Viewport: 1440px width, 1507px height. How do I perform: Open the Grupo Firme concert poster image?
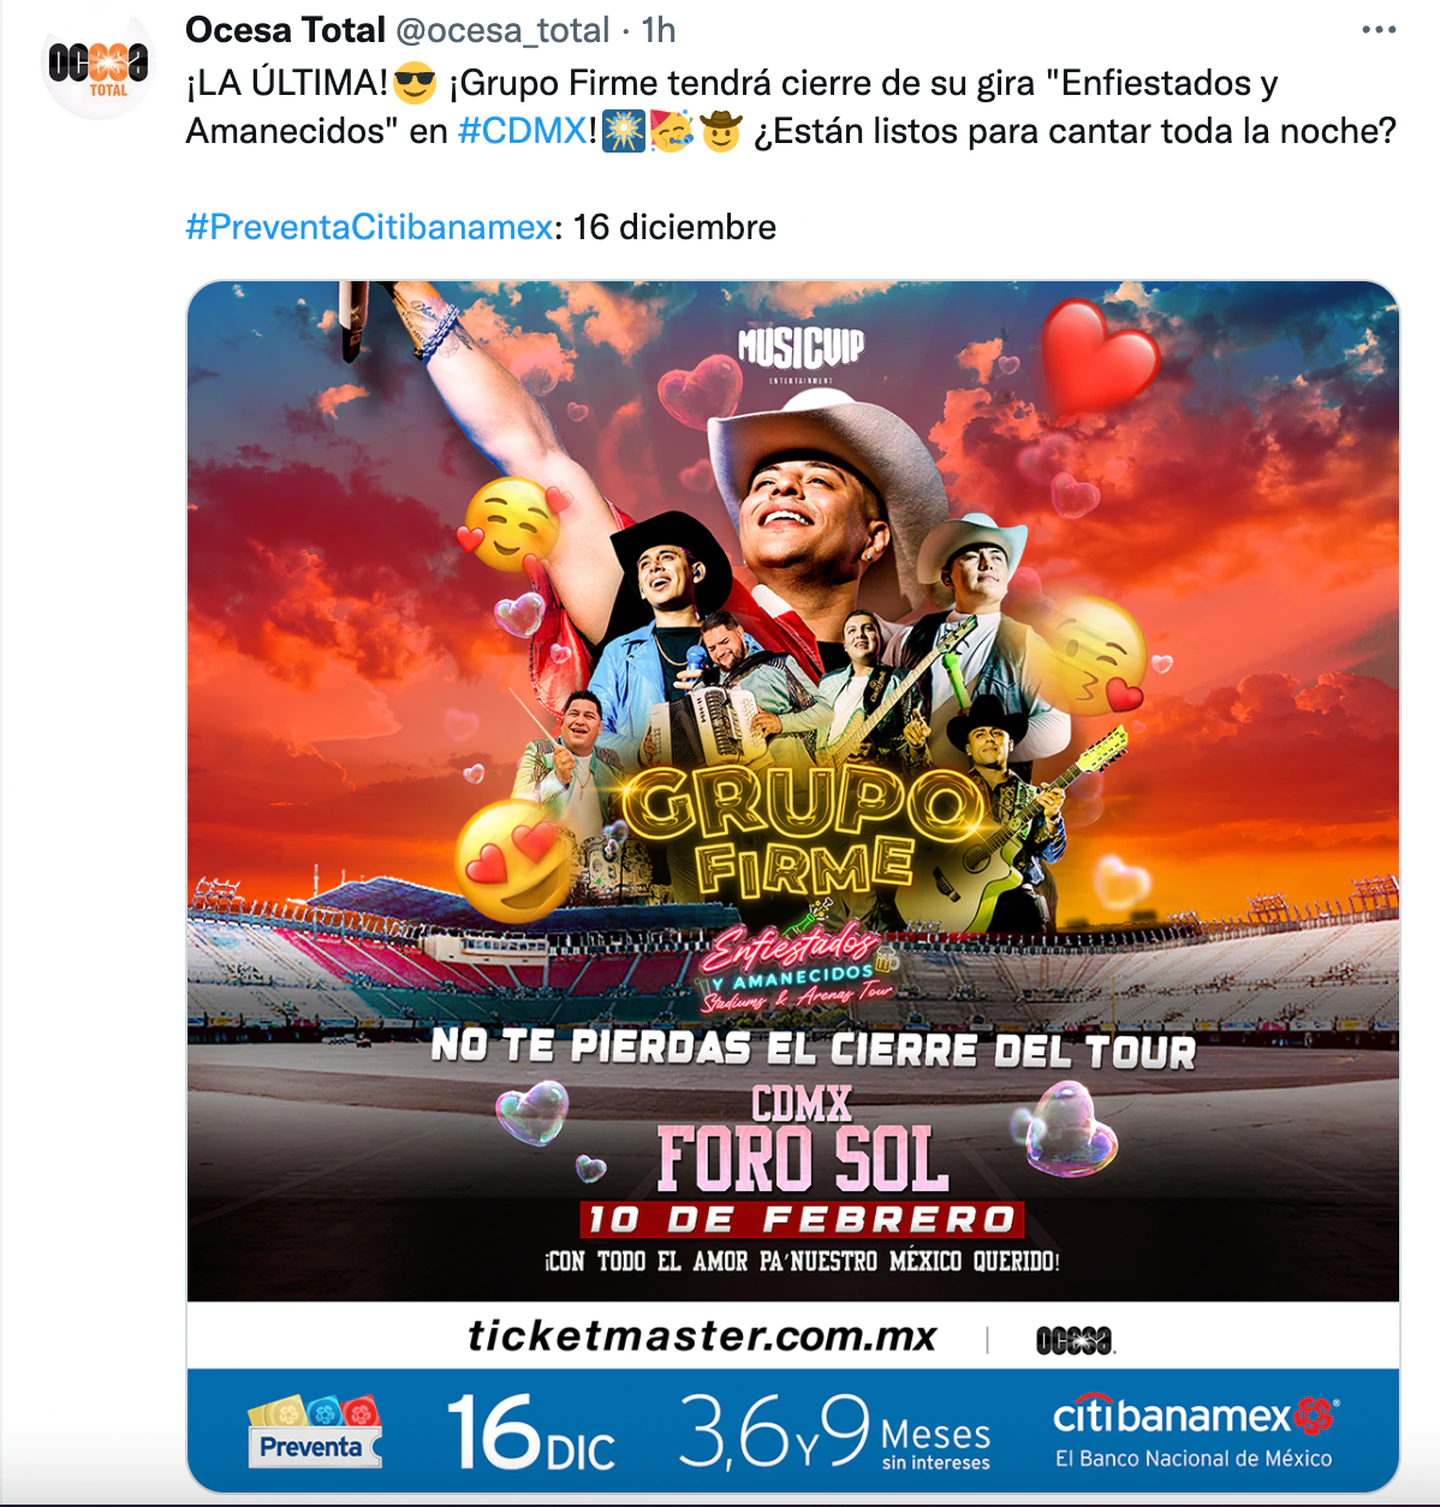coord(793,886)
